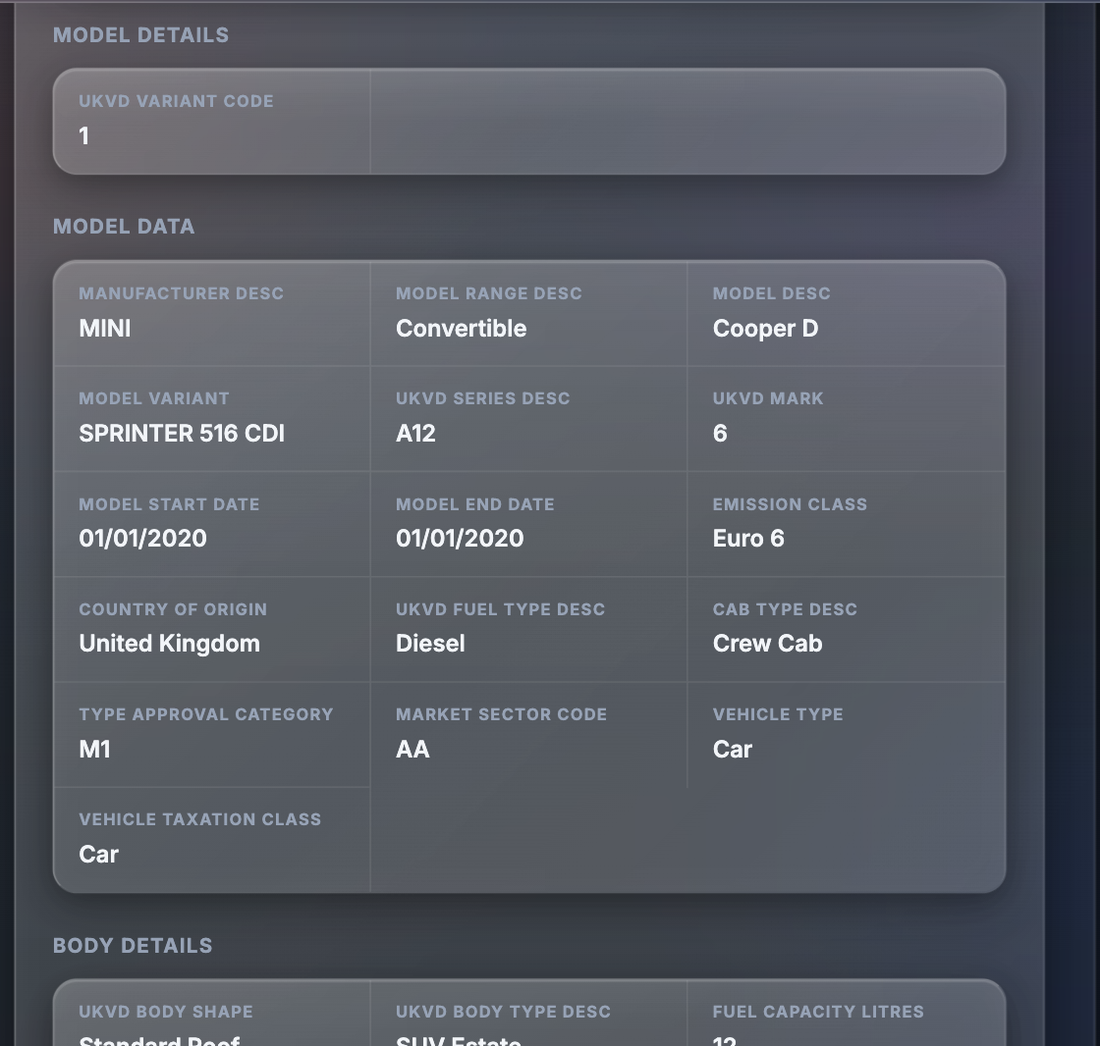Screen dimensions: 1100x1046
Task: Select the vehicle type value Car
Action: (x=732, y=749)
